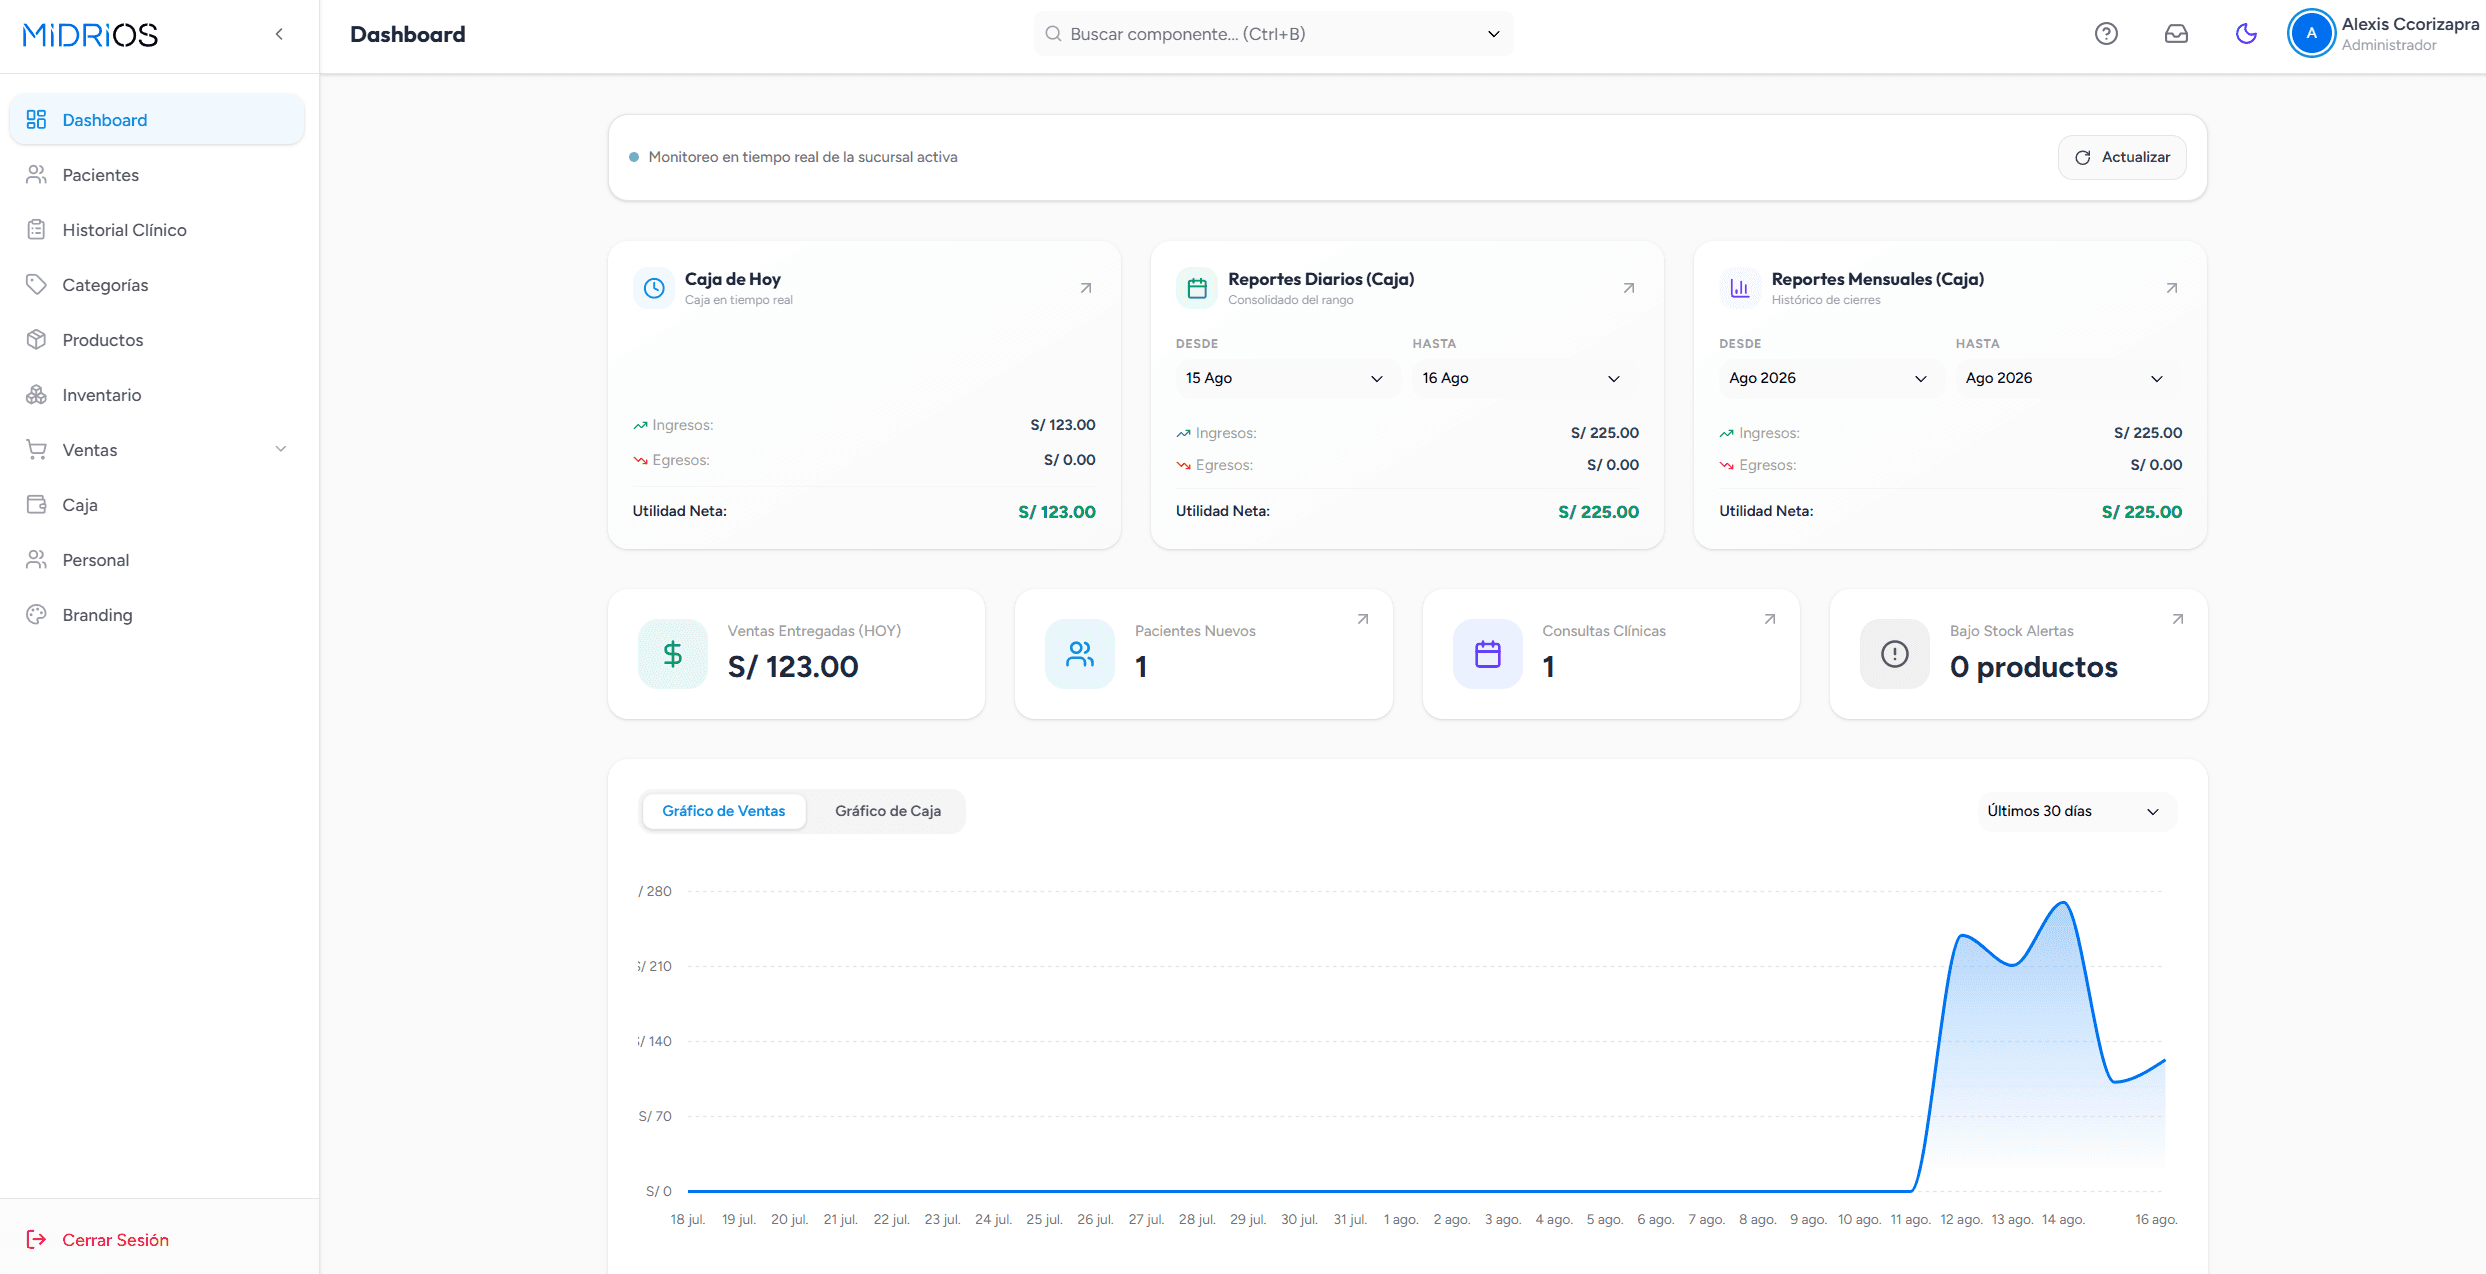This screenshot has width=2486, height=1274.
Task: Click the Reportes Mensuales (Caja) title
Action: click(1878, 279)
